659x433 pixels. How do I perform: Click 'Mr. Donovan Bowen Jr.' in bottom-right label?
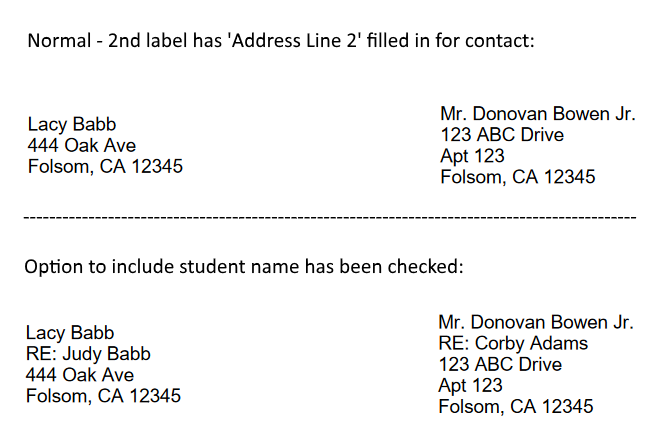click(535, 322)
